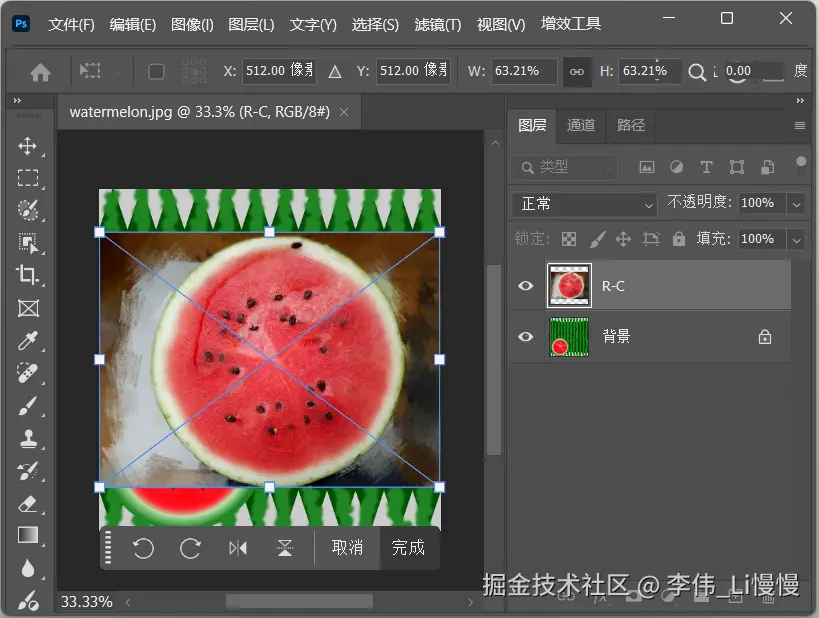This screenshot has width=819, height=618.
Task: Select the Eyedropper tool
Action: 28,340
